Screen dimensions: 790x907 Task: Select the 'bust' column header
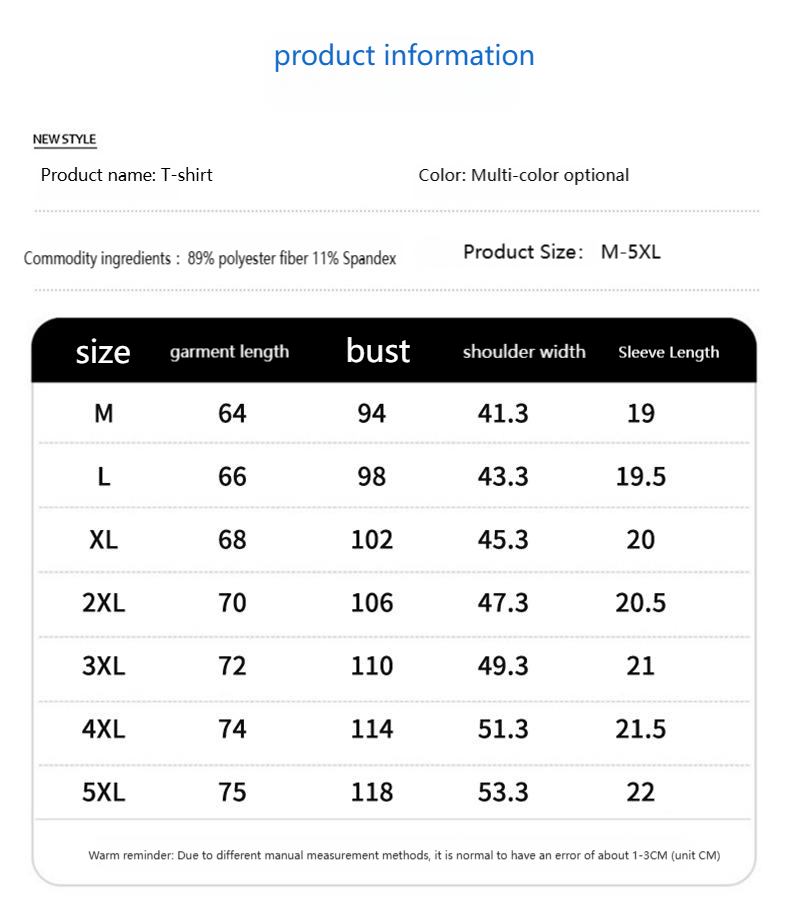tap(378, 351)
